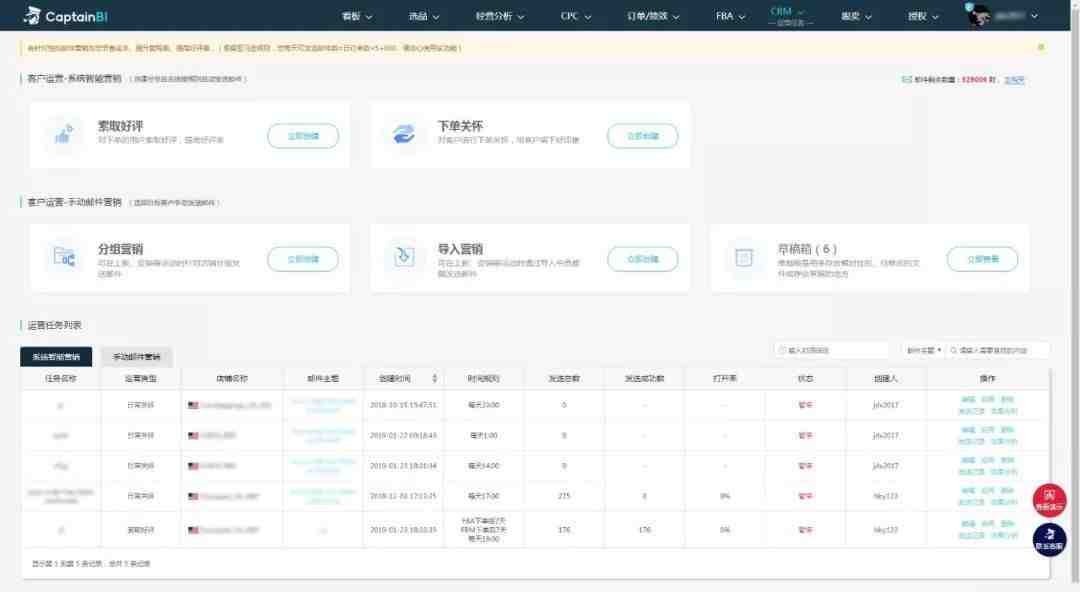Expand the 订单/绩效 navigation menu

click(x=654, y=16)
